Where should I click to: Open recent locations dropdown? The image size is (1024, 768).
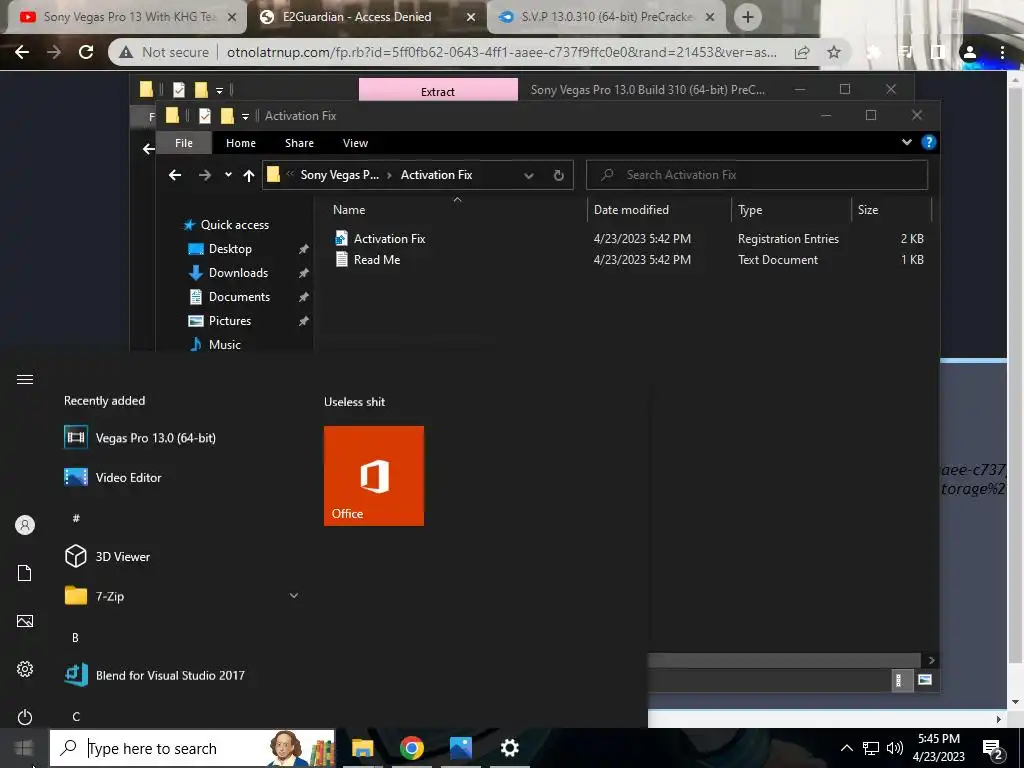click(x=228, y=175)
